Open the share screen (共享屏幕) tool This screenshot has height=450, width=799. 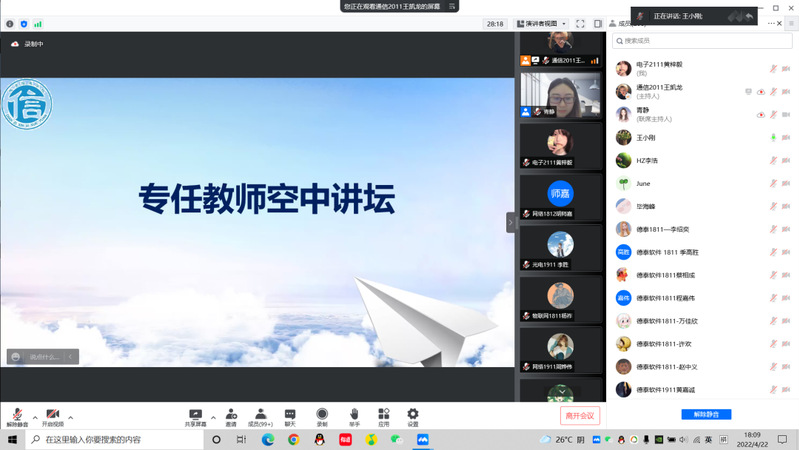click(196, 416)
